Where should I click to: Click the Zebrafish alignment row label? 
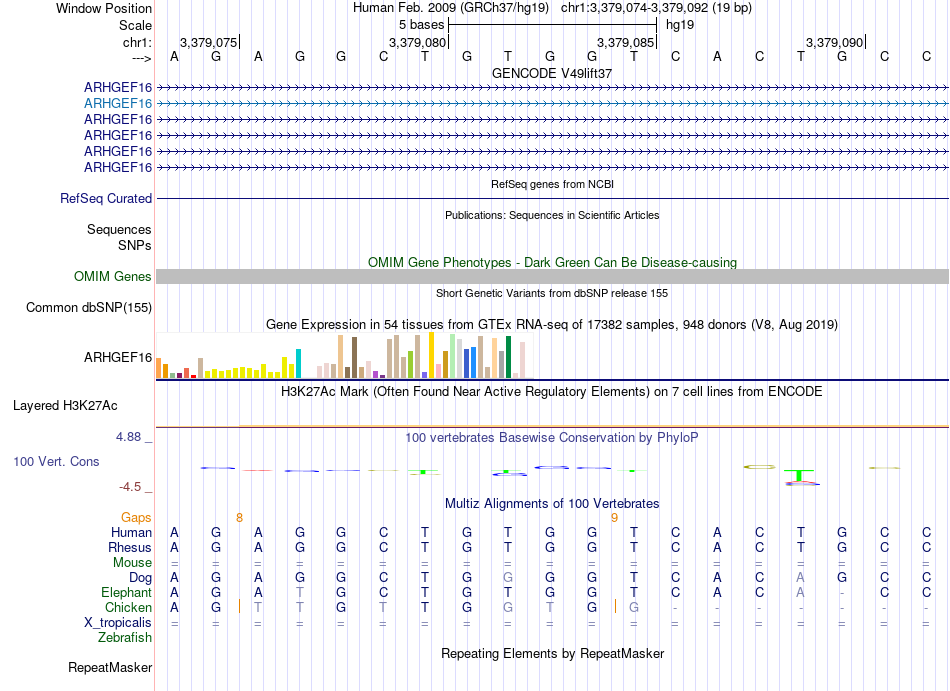125,638
